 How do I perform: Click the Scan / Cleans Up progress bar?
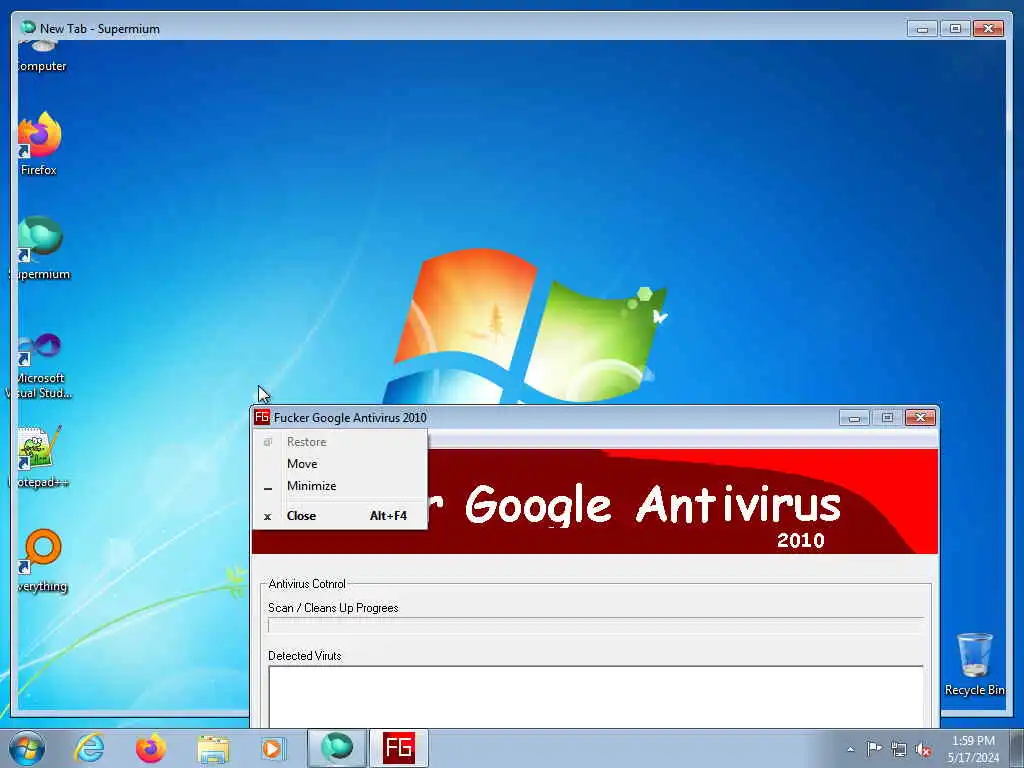[x=596, y=625]
